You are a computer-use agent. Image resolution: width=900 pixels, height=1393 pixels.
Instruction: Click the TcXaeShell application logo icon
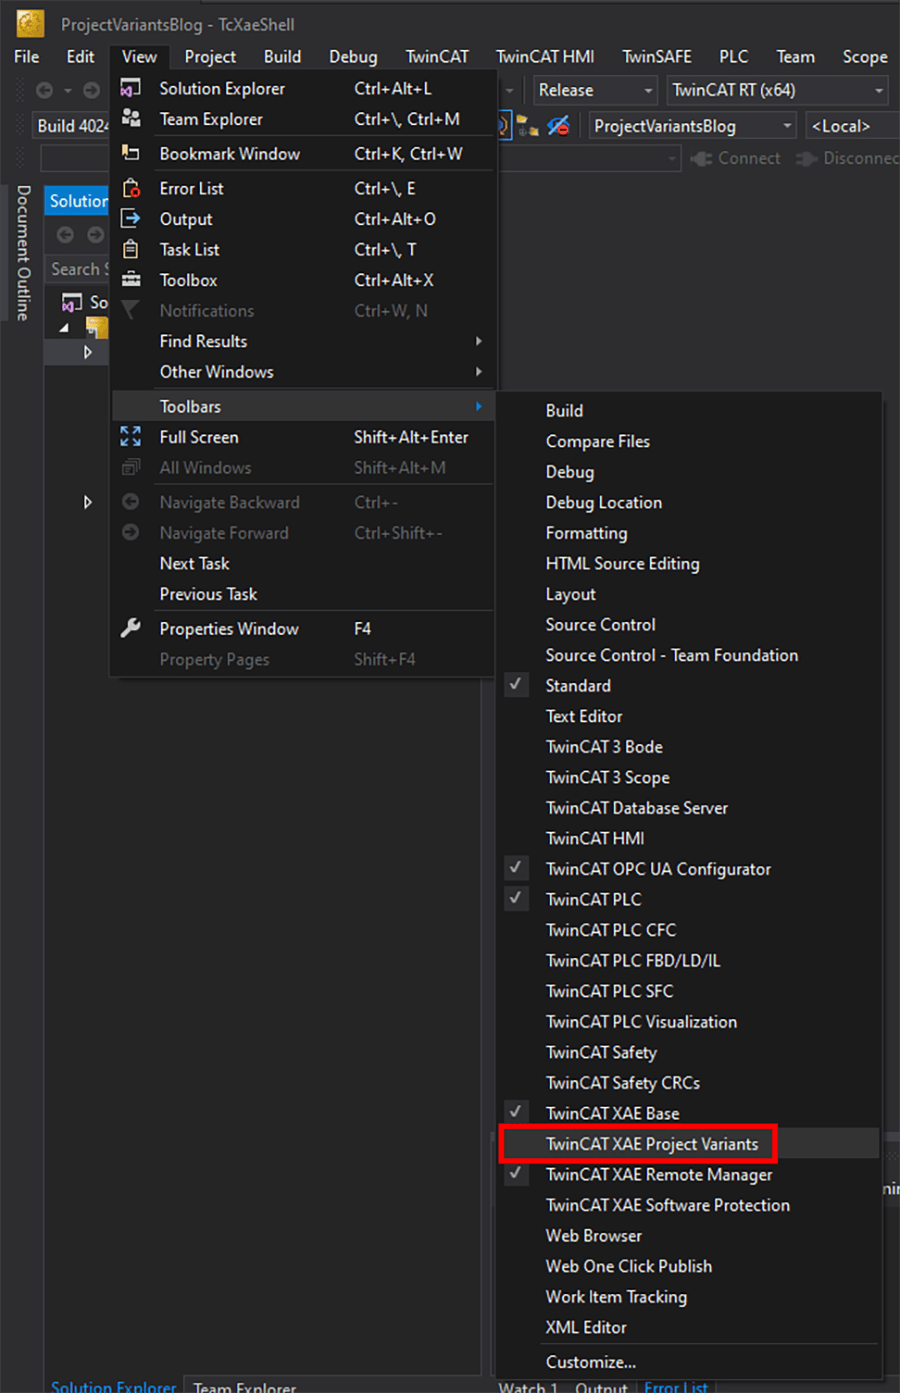(x=30, y=23)
